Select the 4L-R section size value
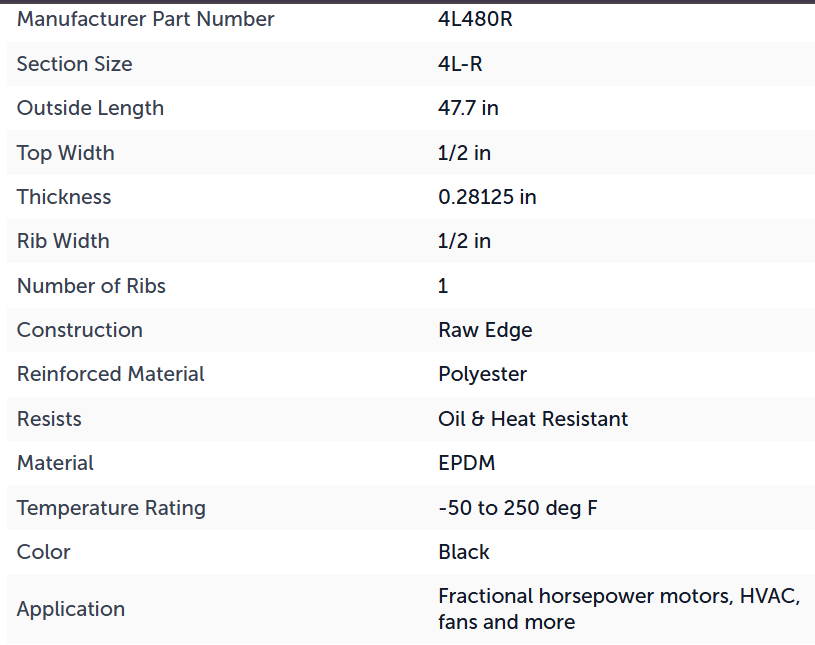Screen dimensions: 815x645 [x=460, y=64]
